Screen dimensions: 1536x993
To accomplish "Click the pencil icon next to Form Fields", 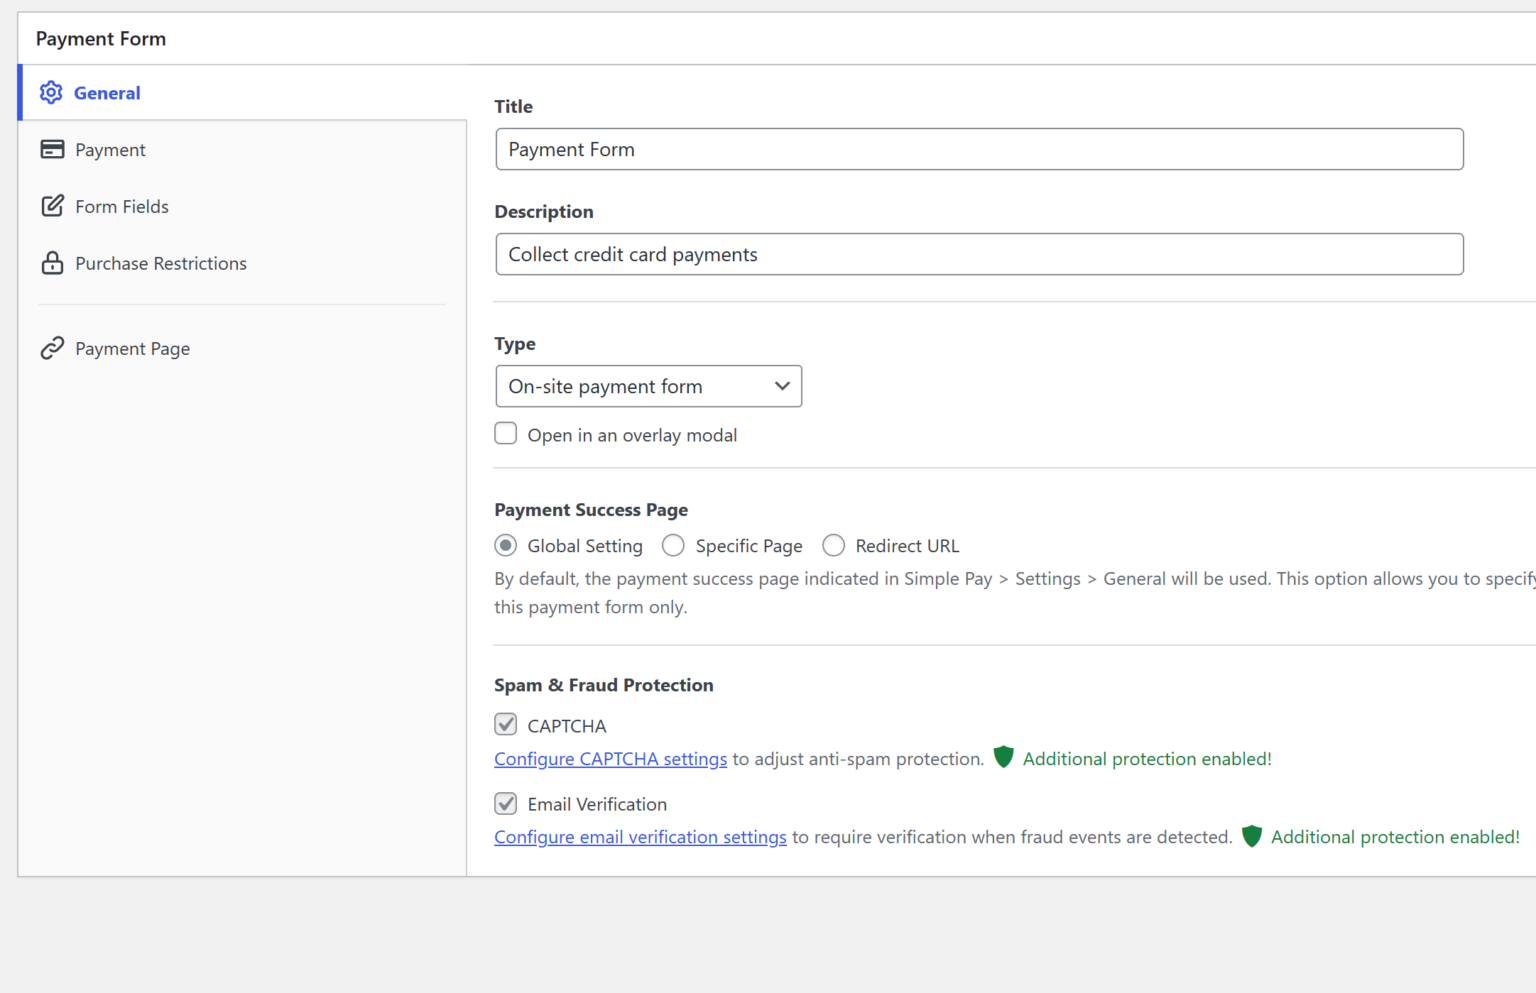I will [52, 206].
